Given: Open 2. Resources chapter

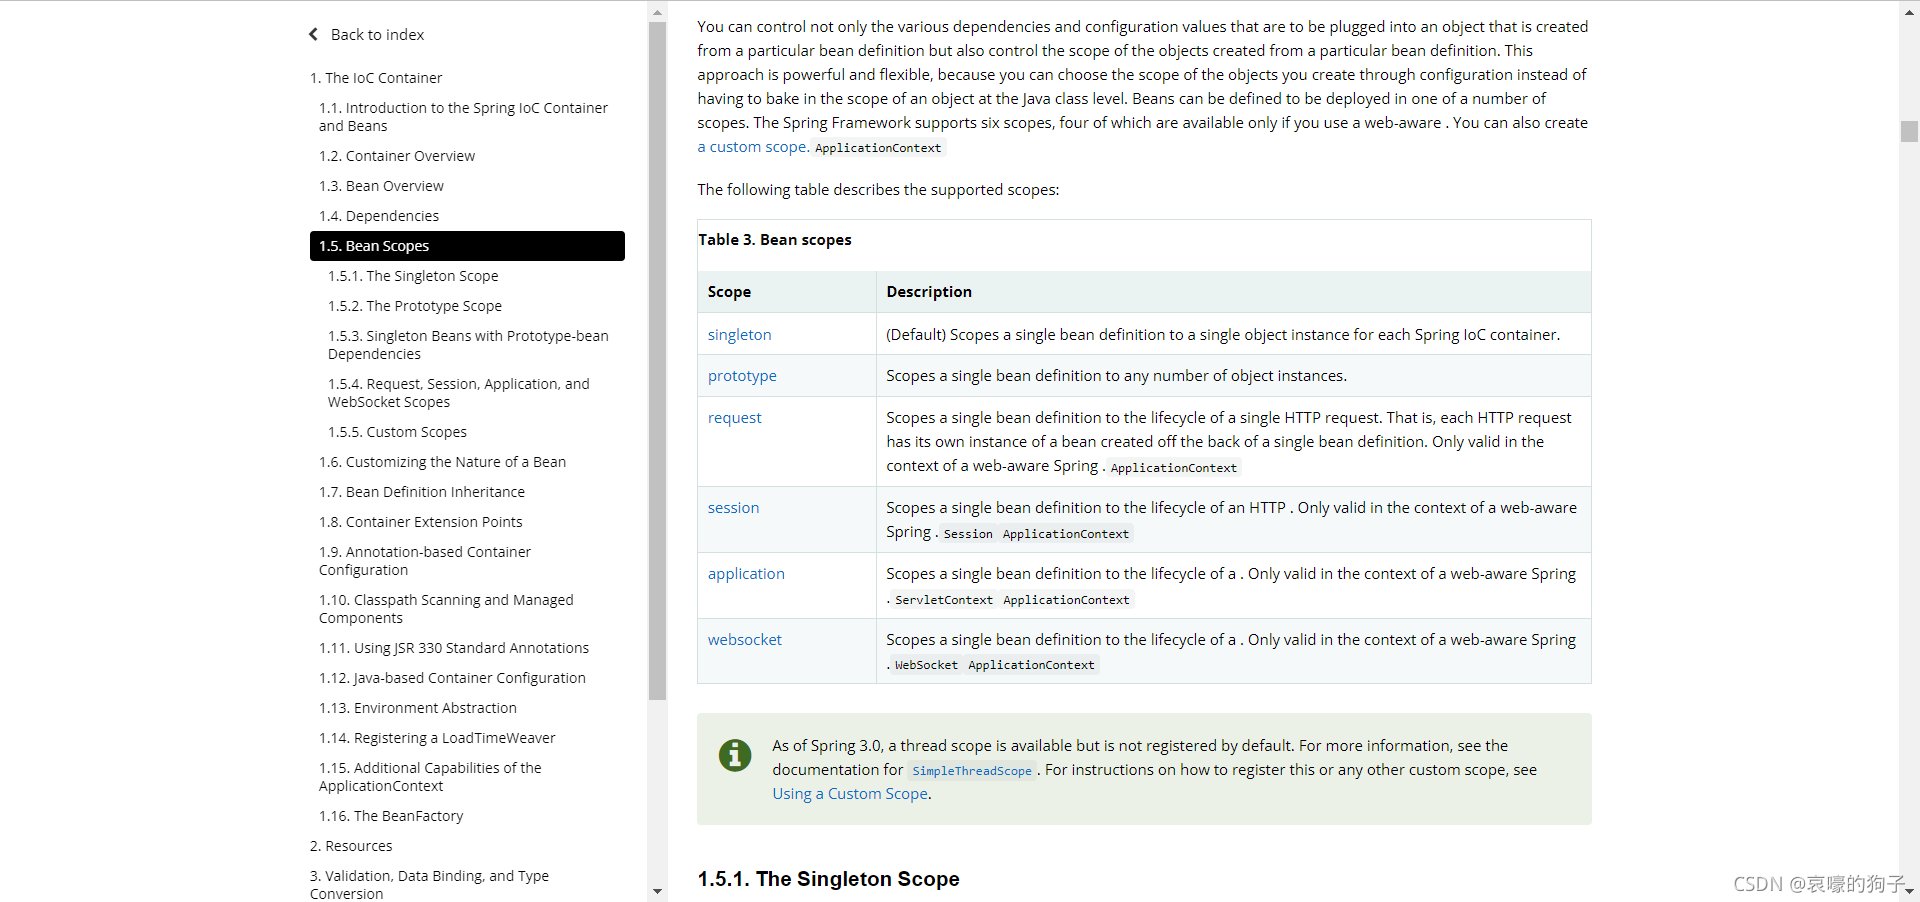Looking at the screenshot, I should [351, 846].
